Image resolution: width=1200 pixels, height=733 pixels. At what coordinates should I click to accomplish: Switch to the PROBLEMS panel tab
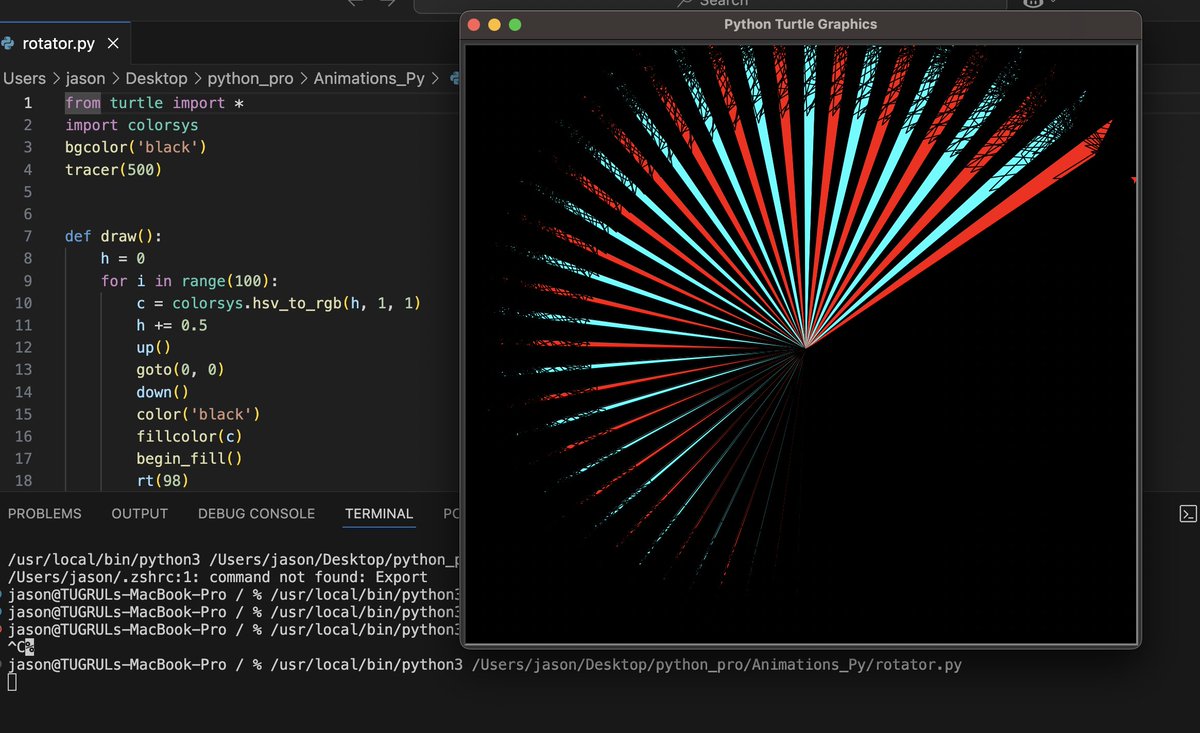coord(44,514)
